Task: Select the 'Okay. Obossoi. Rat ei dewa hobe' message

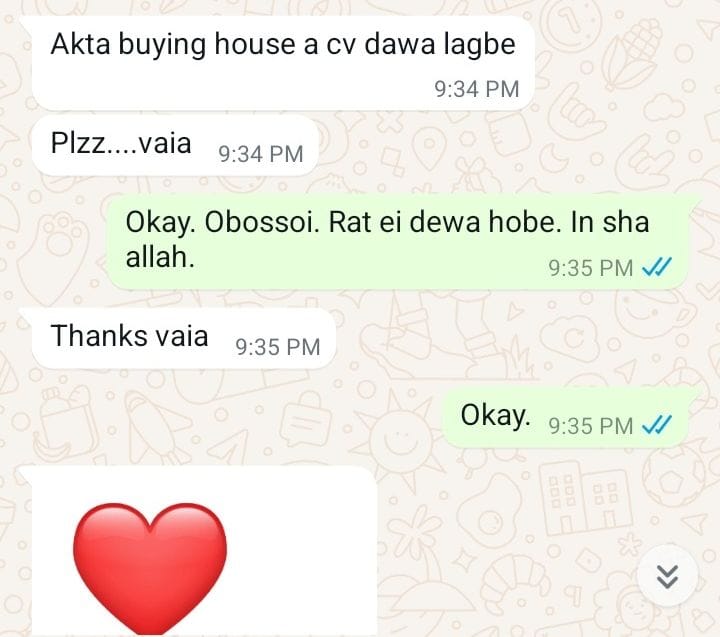Action: pos(396,242)
